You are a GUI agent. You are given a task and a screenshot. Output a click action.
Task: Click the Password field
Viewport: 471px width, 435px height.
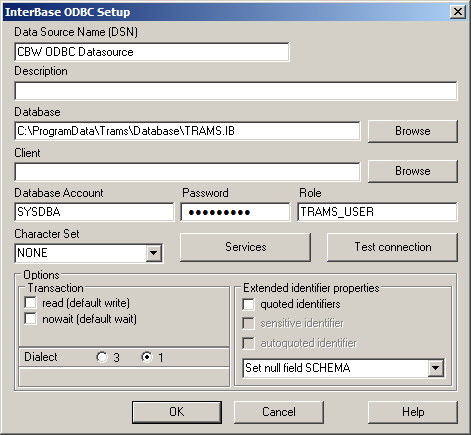(x=235, y=212)
